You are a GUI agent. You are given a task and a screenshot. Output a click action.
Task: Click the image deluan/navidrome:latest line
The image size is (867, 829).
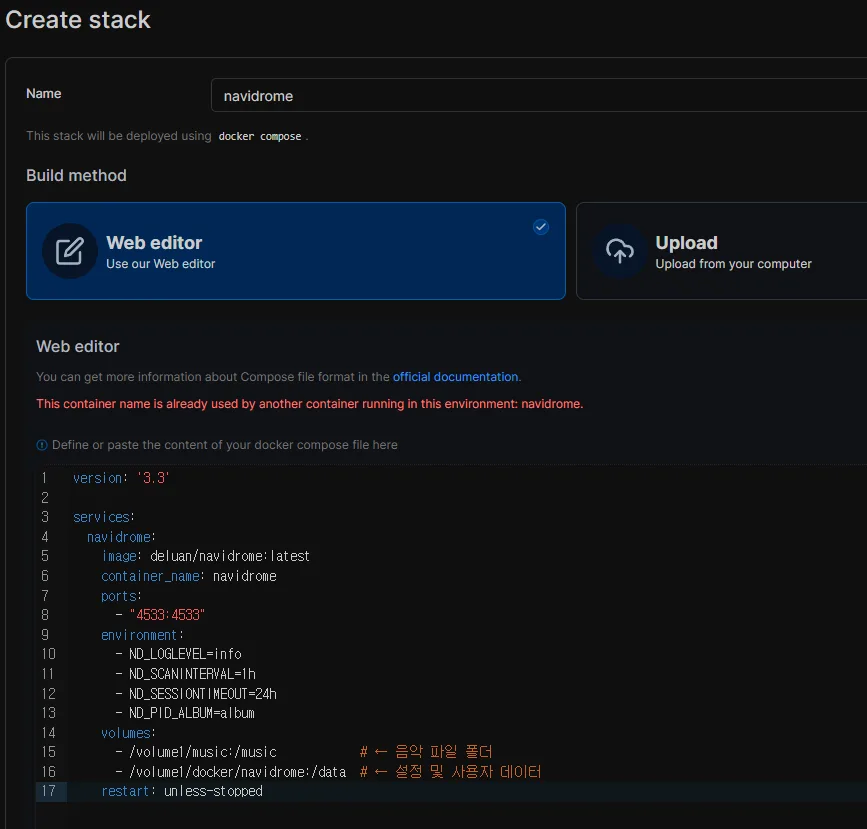coord(205,556)
